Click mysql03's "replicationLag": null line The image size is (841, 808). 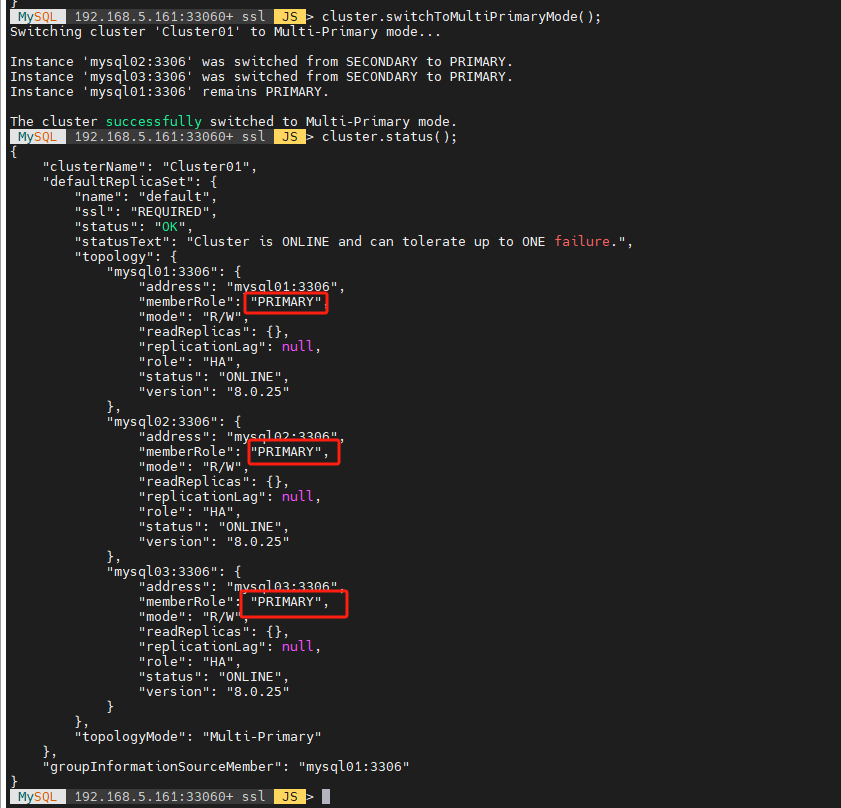(x=230, y=647)
